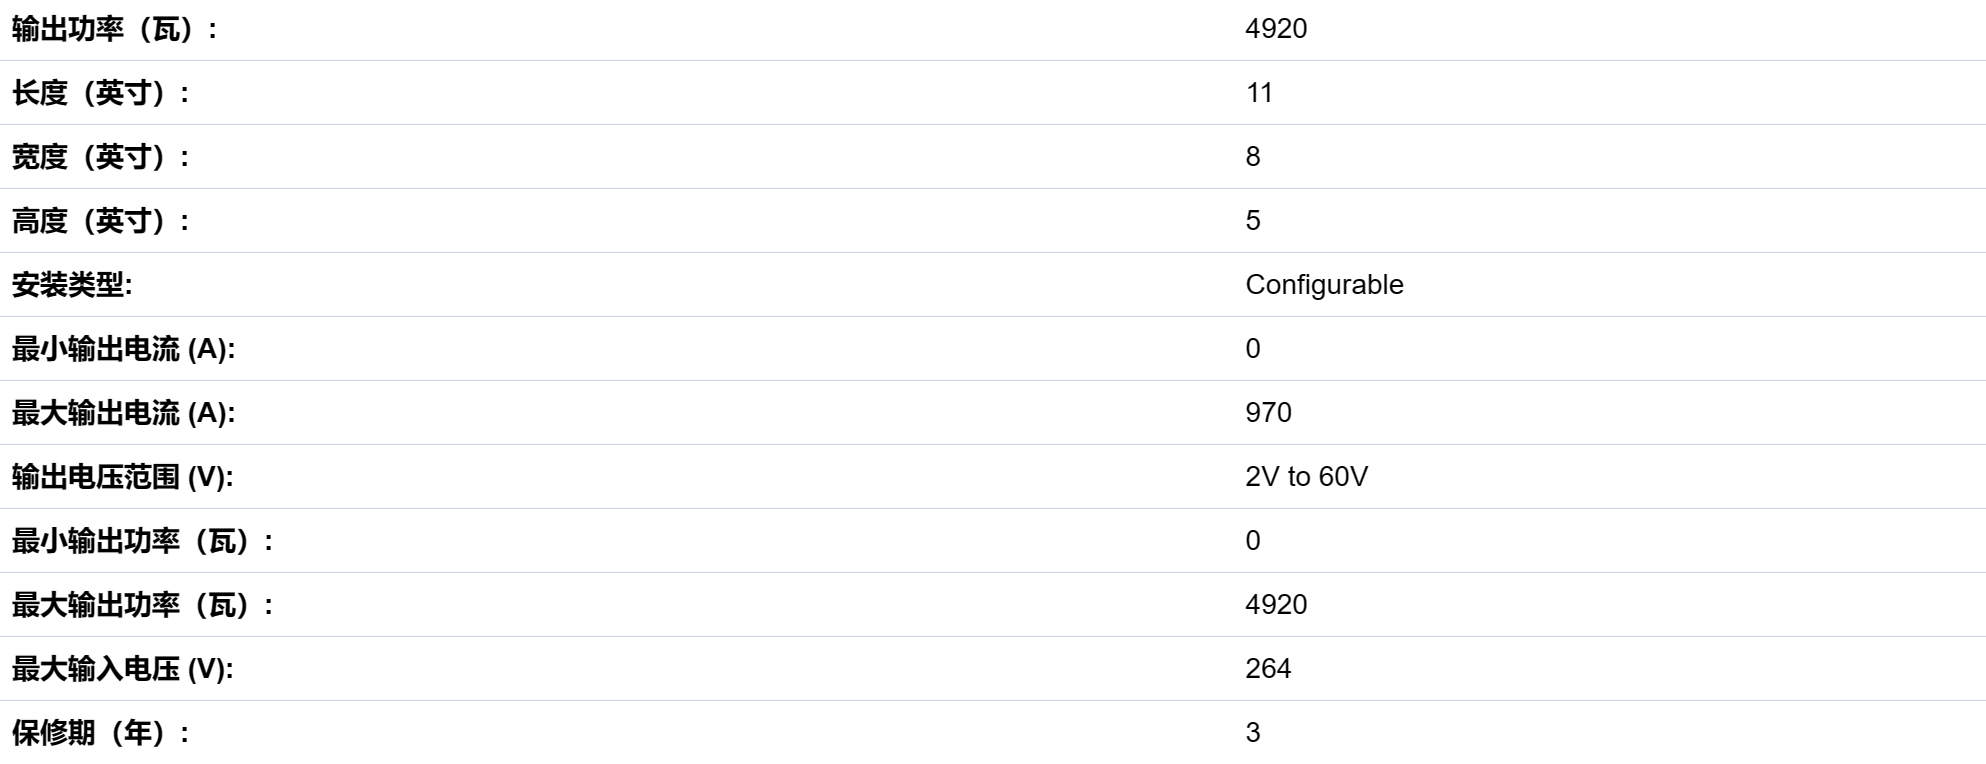The image size is (1986, 764).
Task: Click the 安装类型 label
Action: pos(72,285)
